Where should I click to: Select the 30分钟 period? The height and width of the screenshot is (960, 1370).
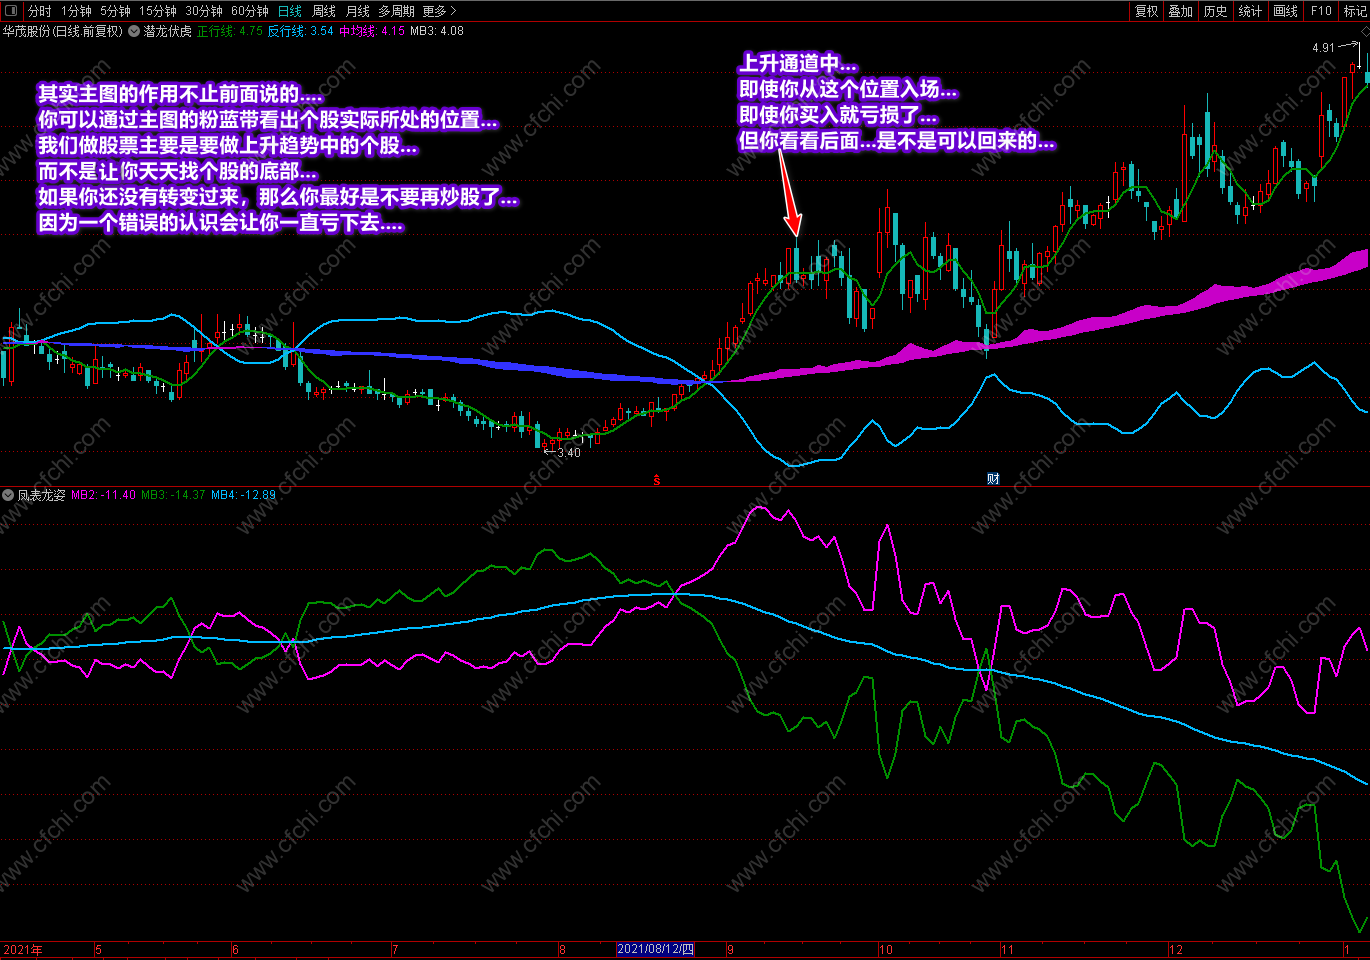pyautogui.click(x=204, y=11)
